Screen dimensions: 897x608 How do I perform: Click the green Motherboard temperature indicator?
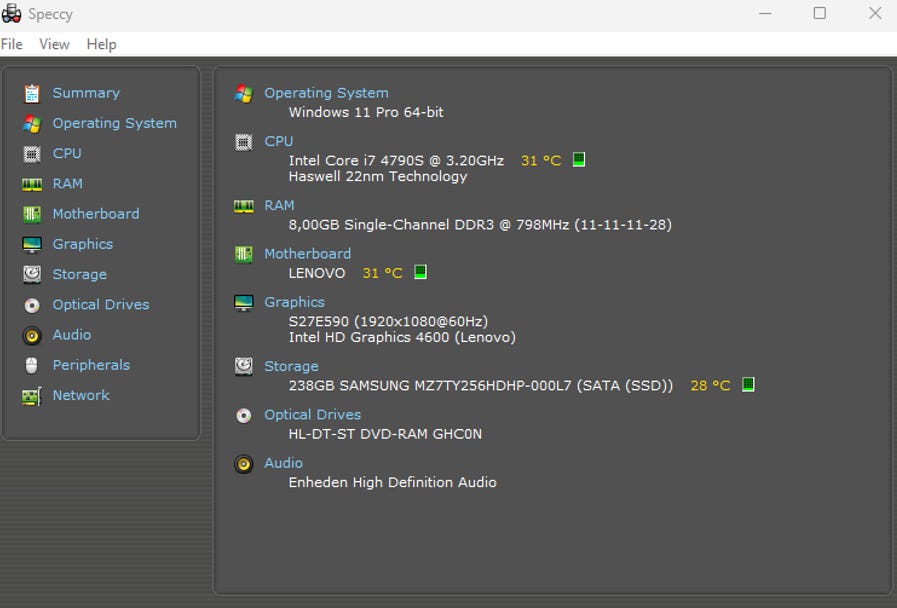(420, 272)
